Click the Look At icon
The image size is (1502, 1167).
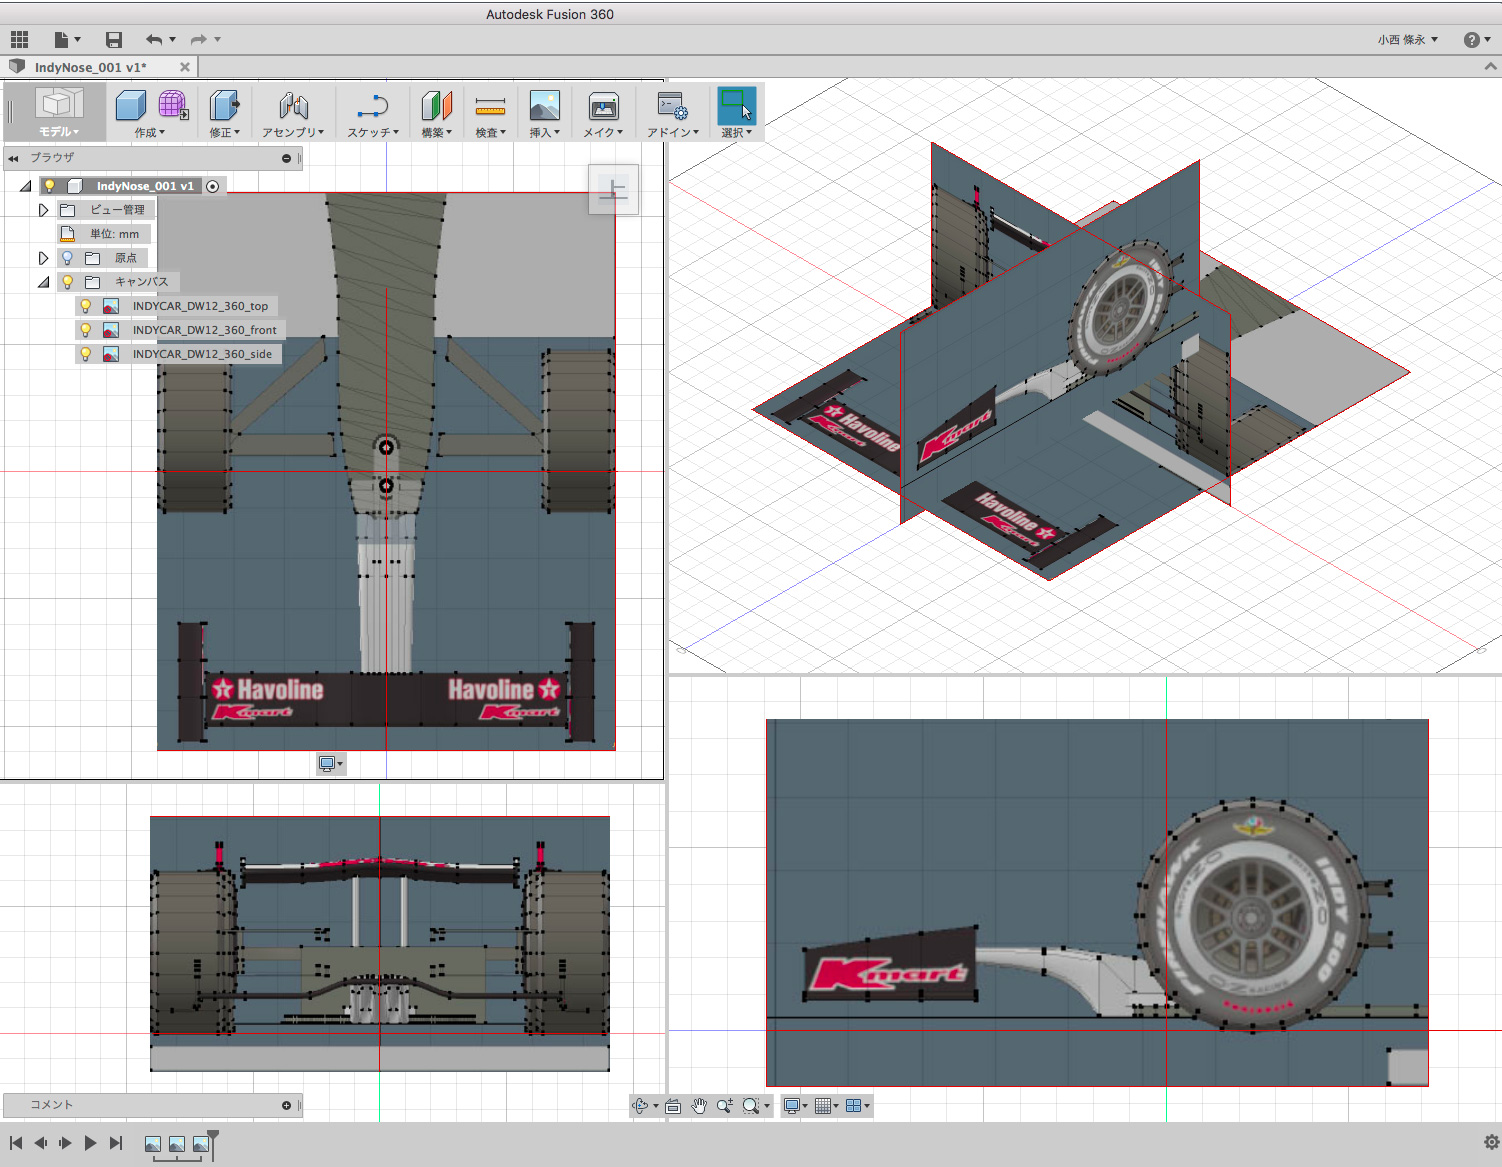click(673, 1106)
